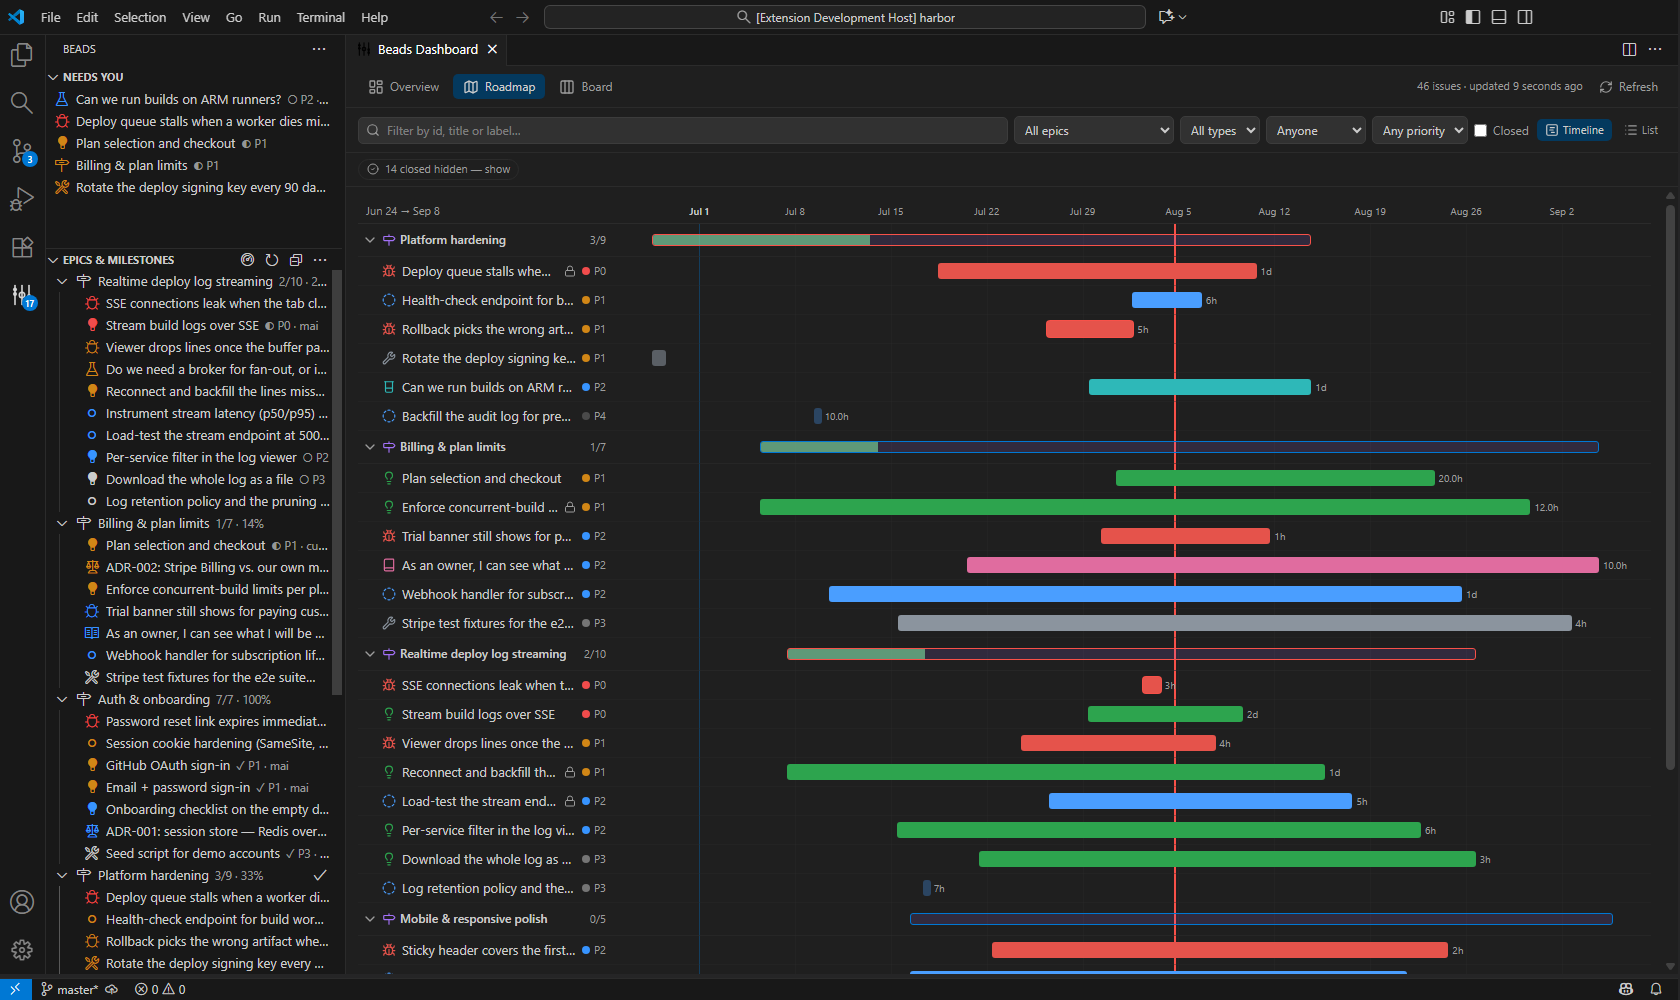Go forward in navigation history
Viewport: 1680px width, 1000px height.
coord(523,17)
